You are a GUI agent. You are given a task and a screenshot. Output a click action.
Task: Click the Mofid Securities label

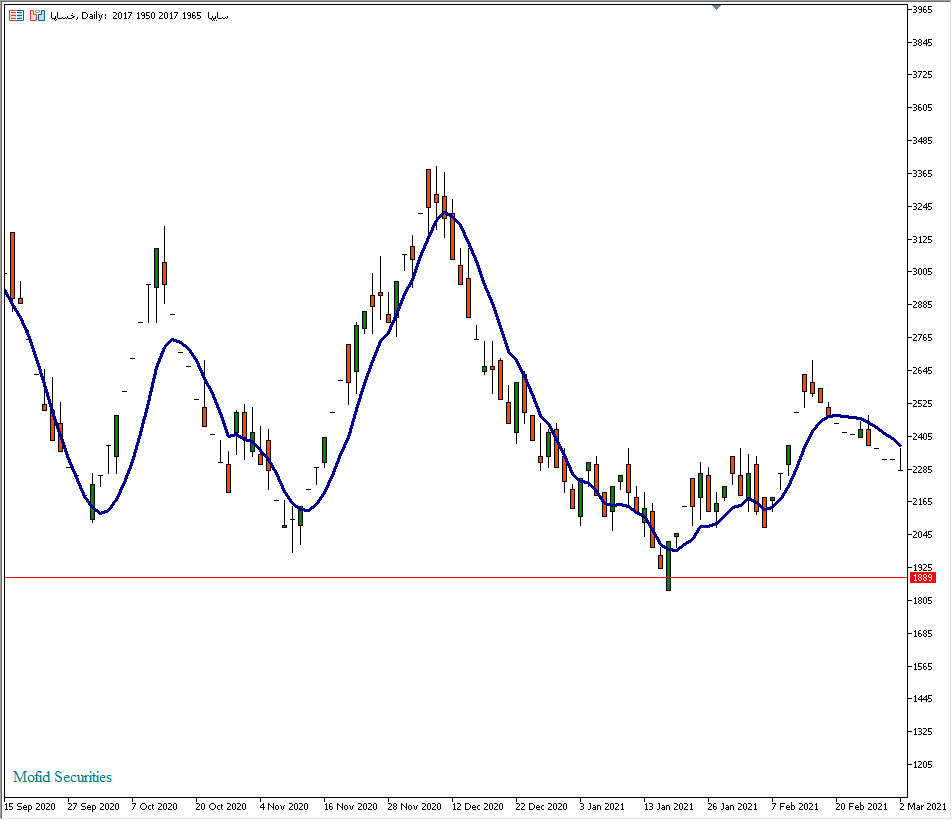pyautogui.click(x=63, y=777)
